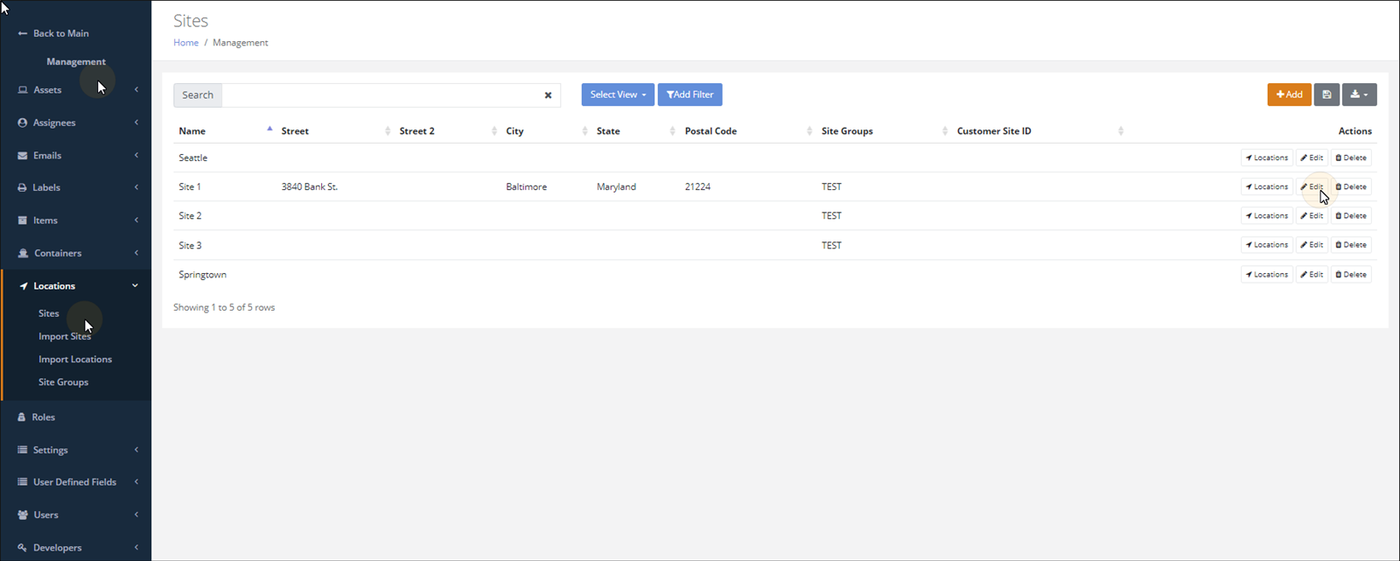Image resolution: width=1400 pixels, height=561 pixels.
Task: Click the Baltimore city cell
Action: [x=526, y=187]
